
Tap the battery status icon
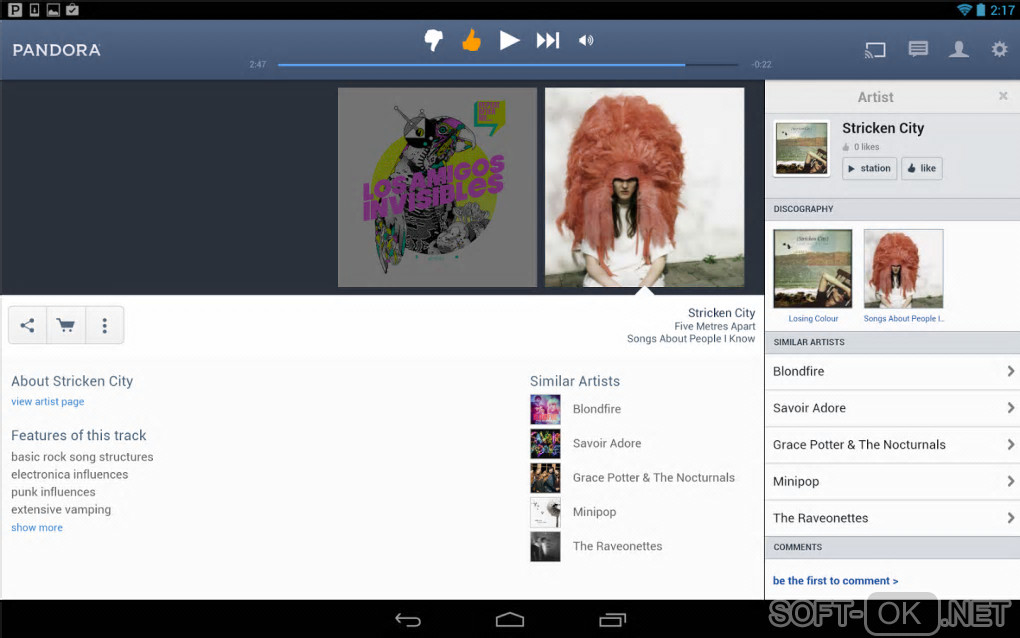pyautogui.click(x=980, y=10)
